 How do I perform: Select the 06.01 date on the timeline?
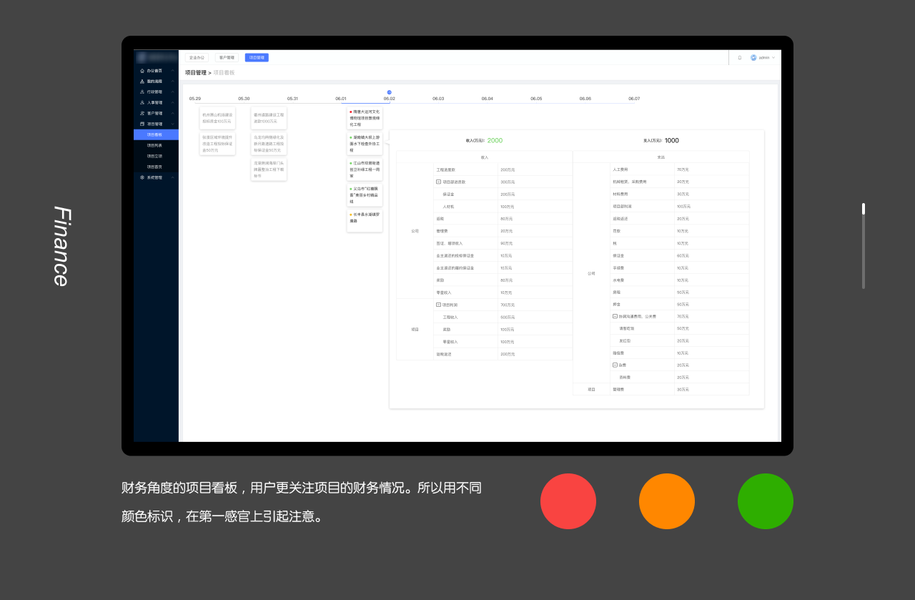pyautogui.click(x=341, y=99)
